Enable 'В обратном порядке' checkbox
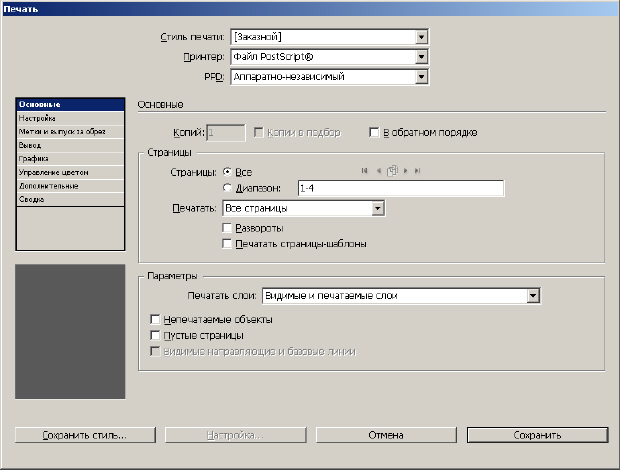 click(x=375, y=132)
